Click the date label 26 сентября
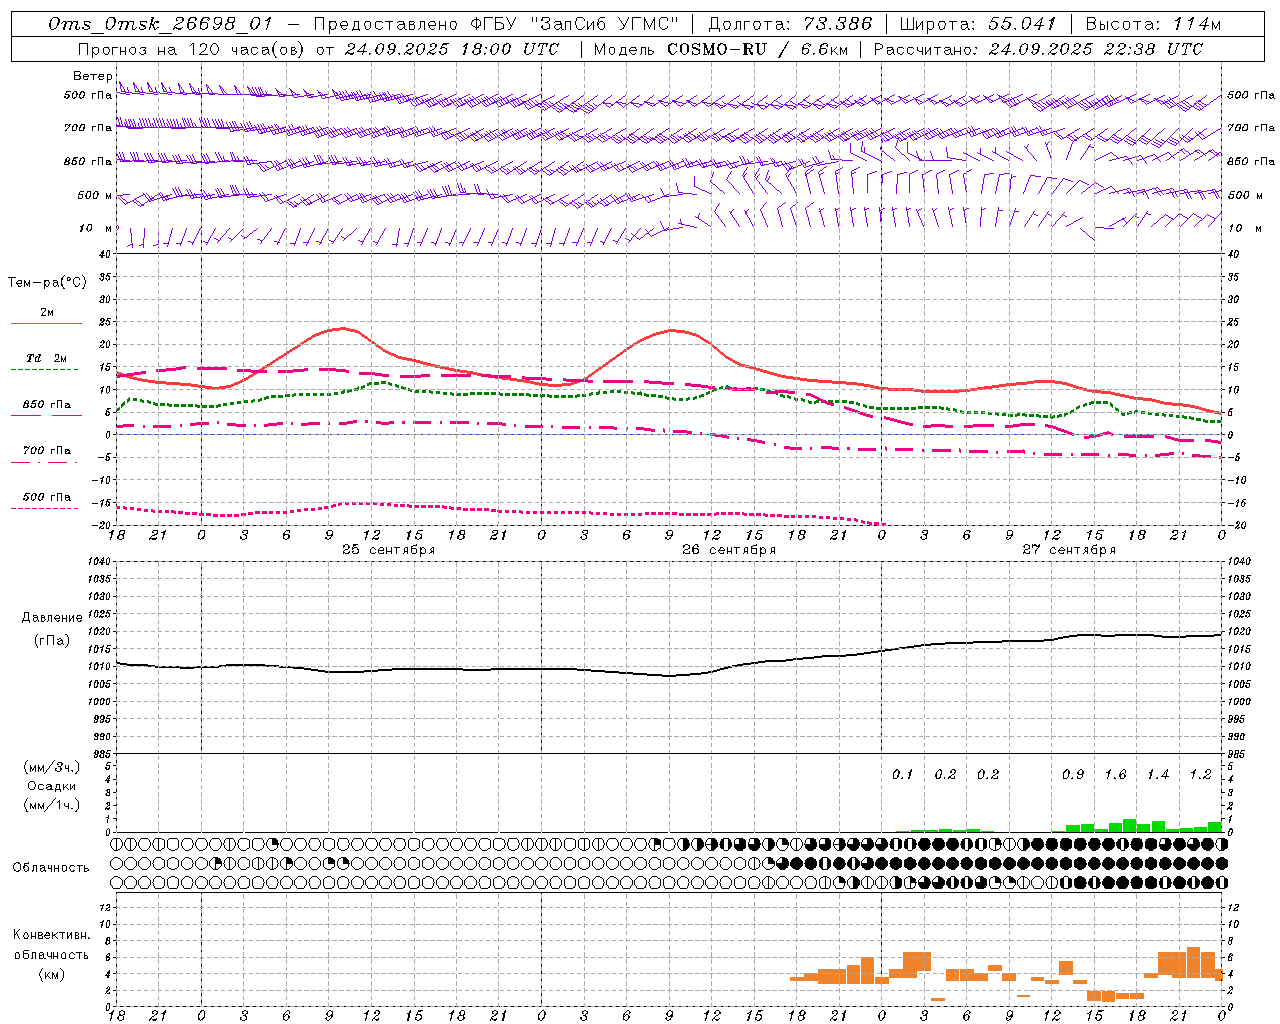This screenshot has width=1280, height=1024. tap(729, 550)
